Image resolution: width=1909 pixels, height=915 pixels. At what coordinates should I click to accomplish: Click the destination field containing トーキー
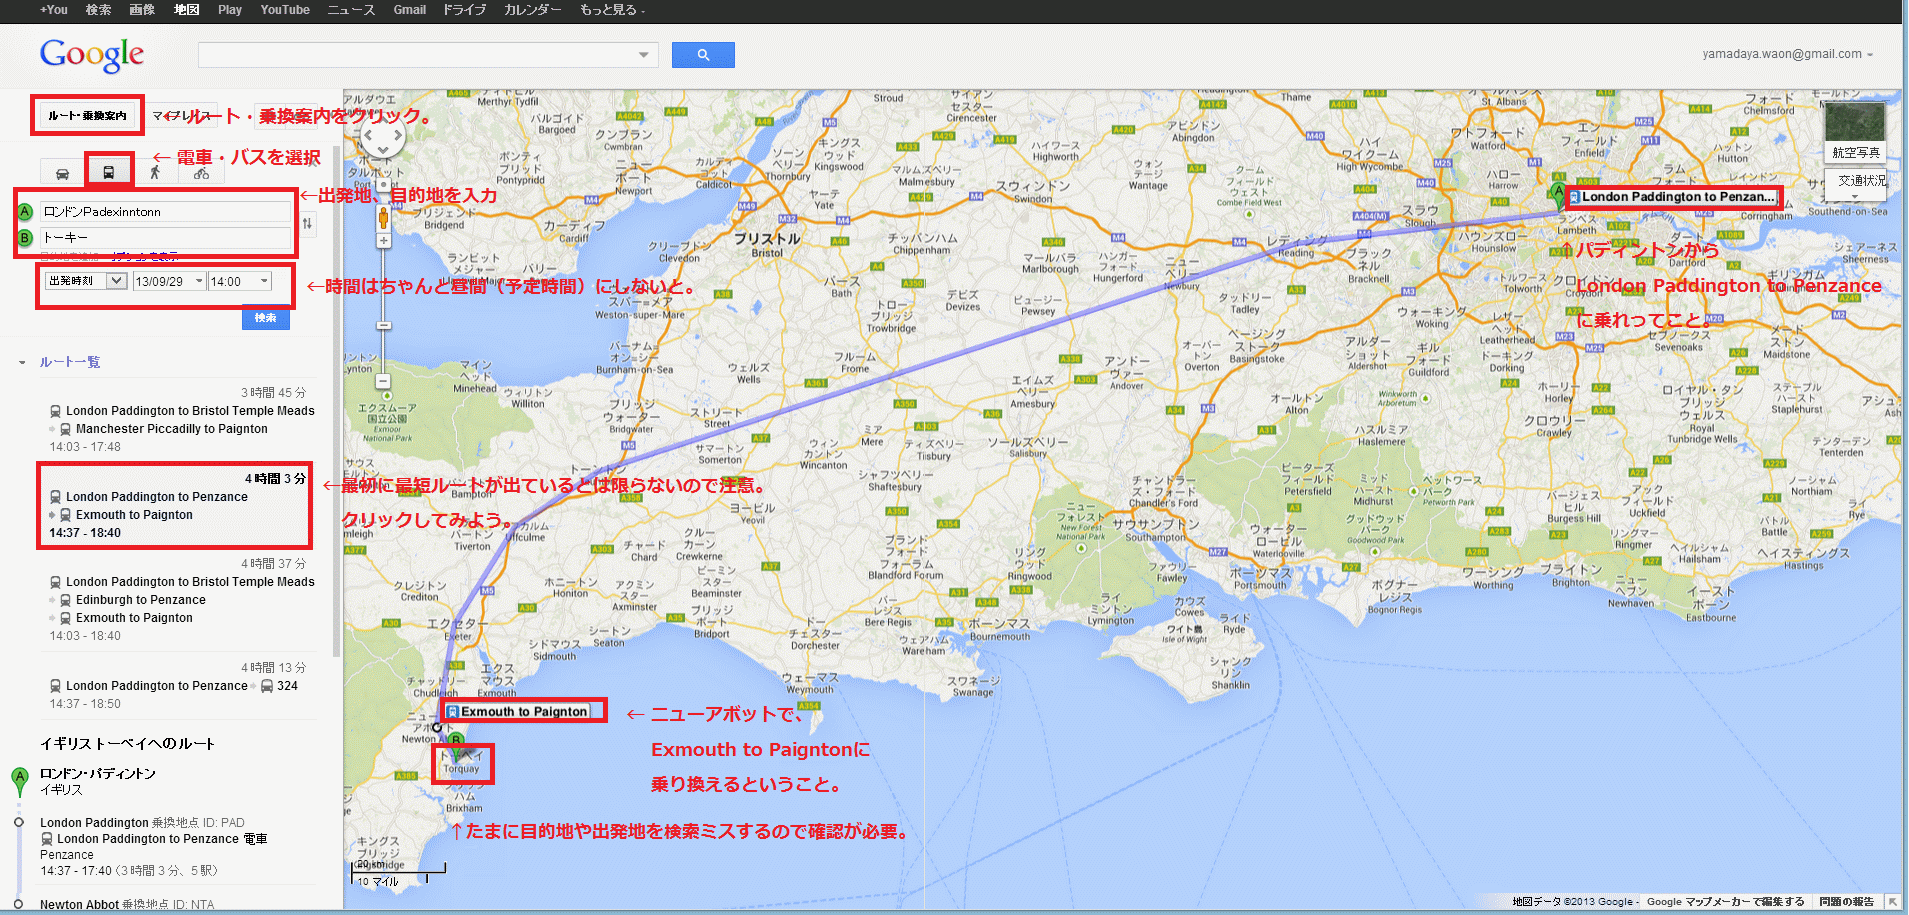click(166, 238)
